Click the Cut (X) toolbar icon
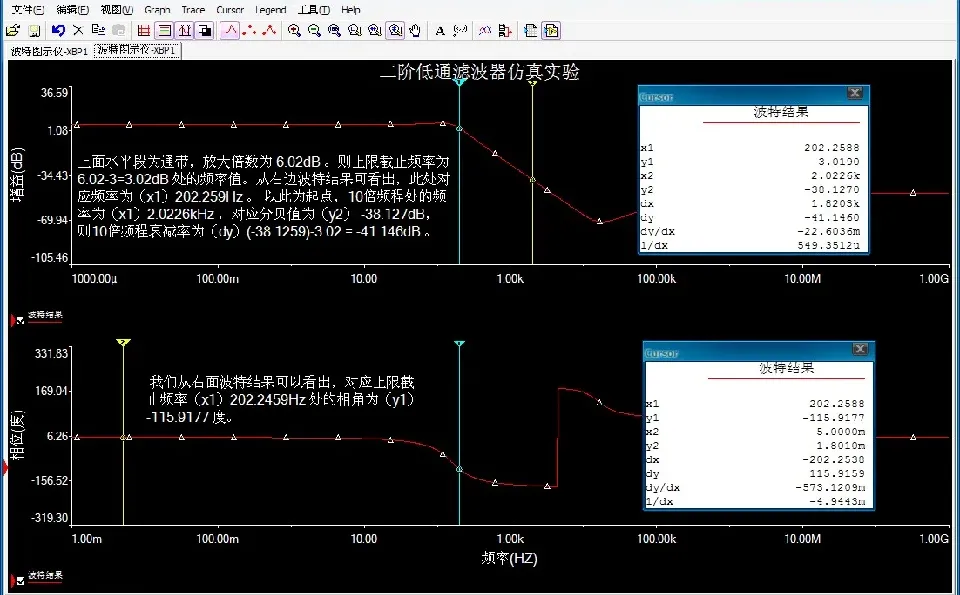Screen dimensions: 960x595 pos(78,30)
